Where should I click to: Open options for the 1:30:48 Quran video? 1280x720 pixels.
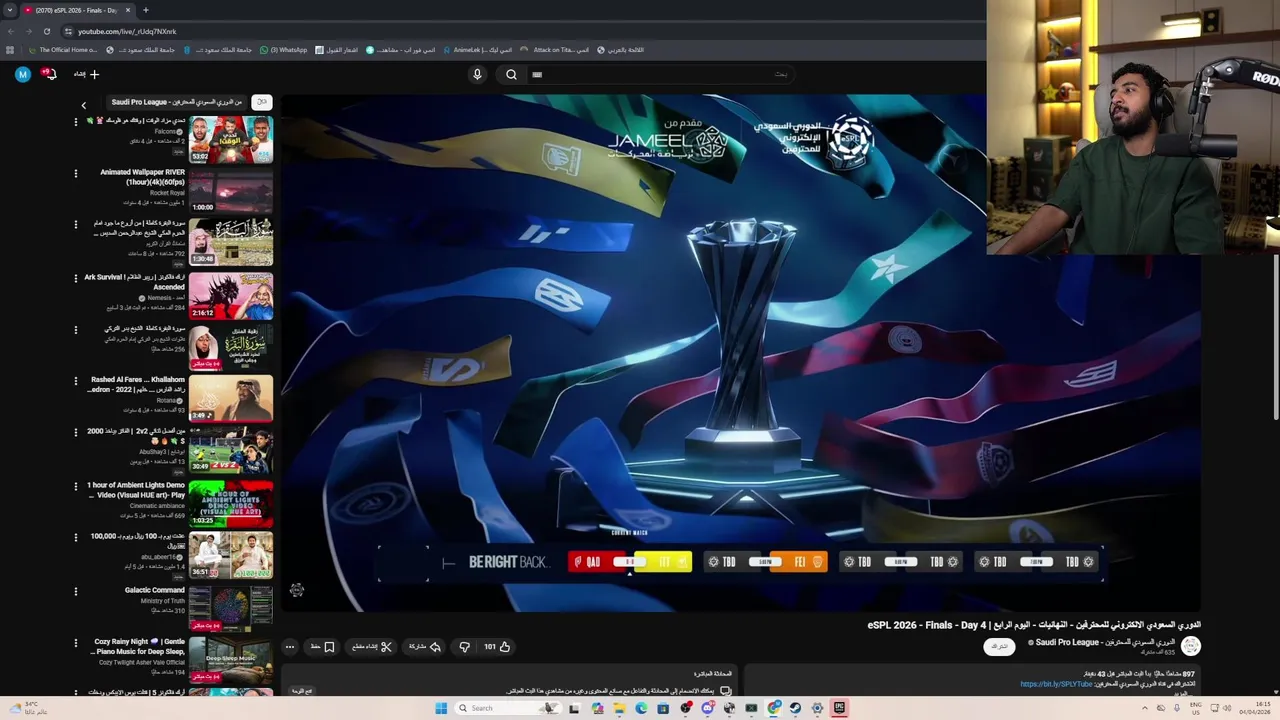75,225
